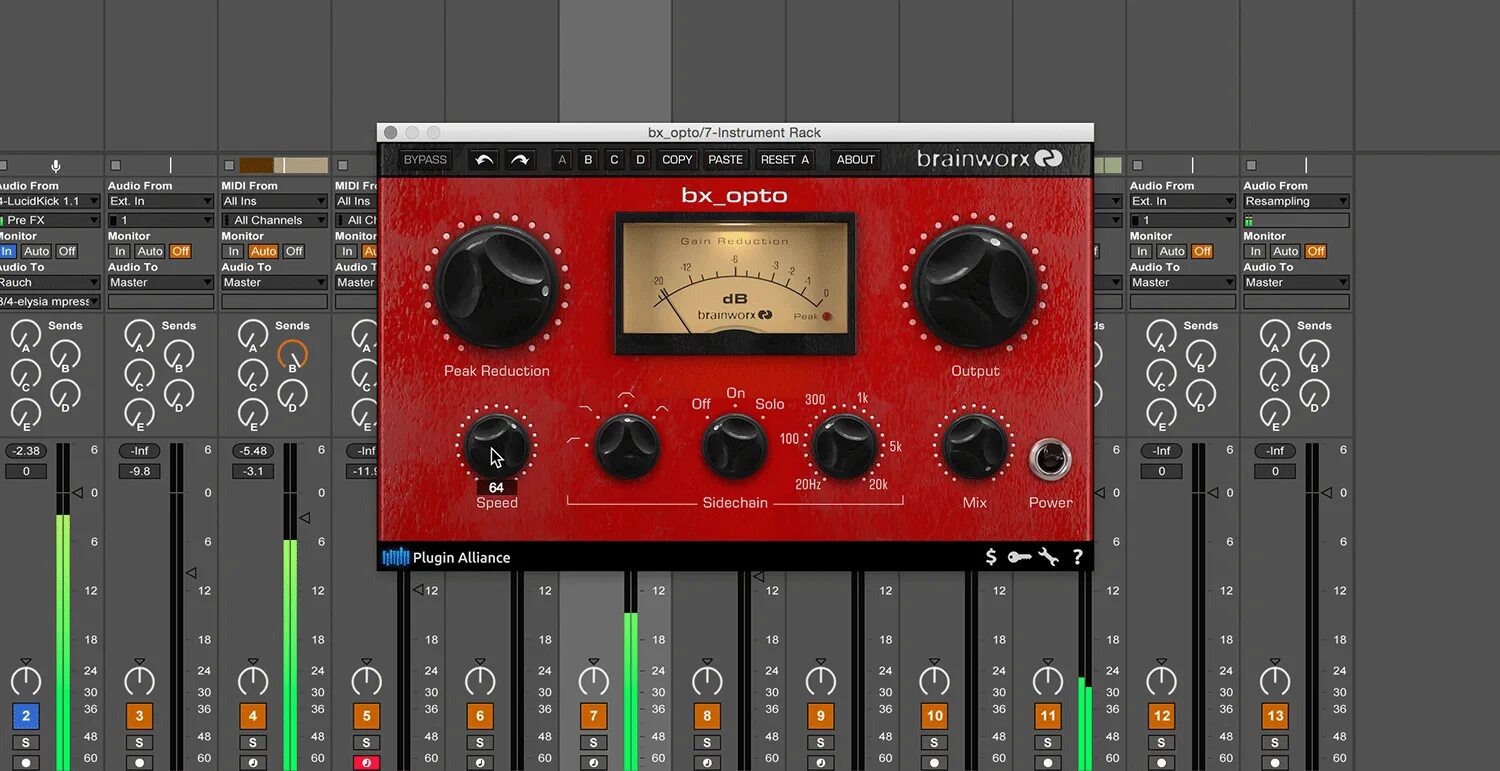Open track 3 input channel '1' dropdown
The width and height of the screenshot is (1500, 771).
161,220
